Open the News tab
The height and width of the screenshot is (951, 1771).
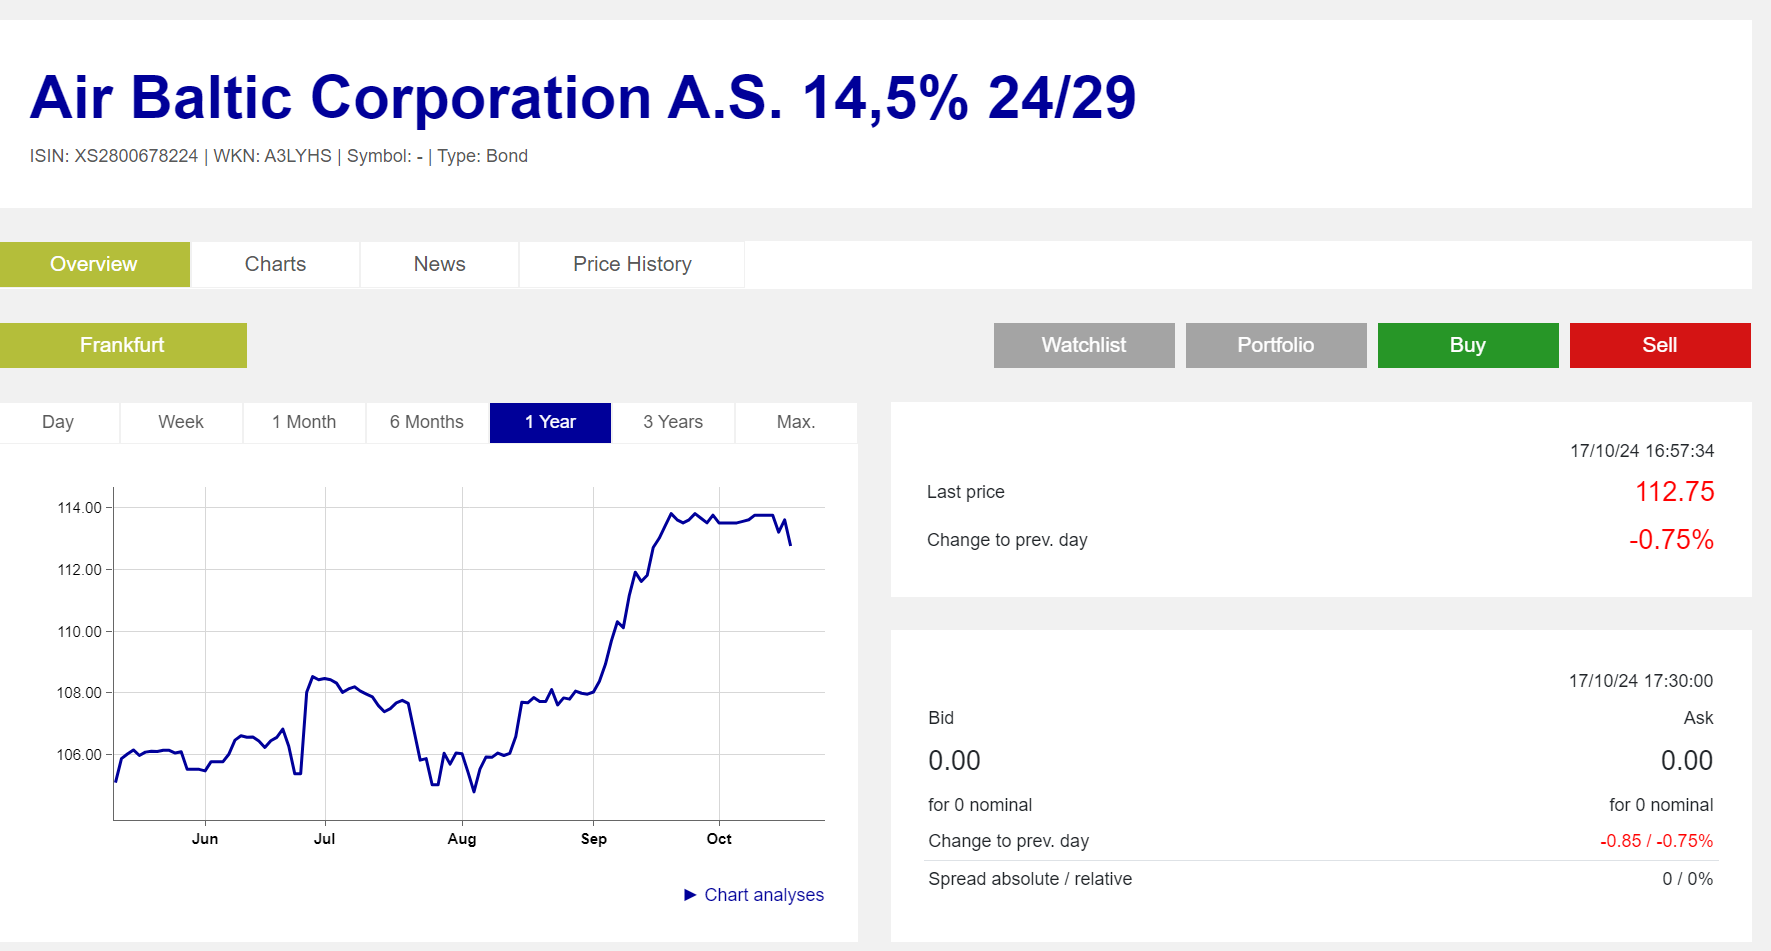[x=439, y=264]
